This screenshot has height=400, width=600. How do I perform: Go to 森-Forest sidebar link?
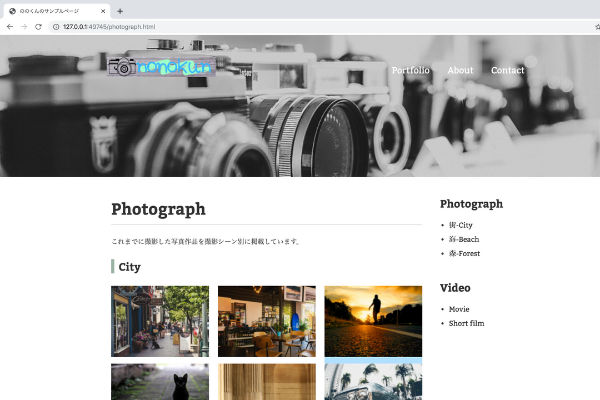point(464,253)
